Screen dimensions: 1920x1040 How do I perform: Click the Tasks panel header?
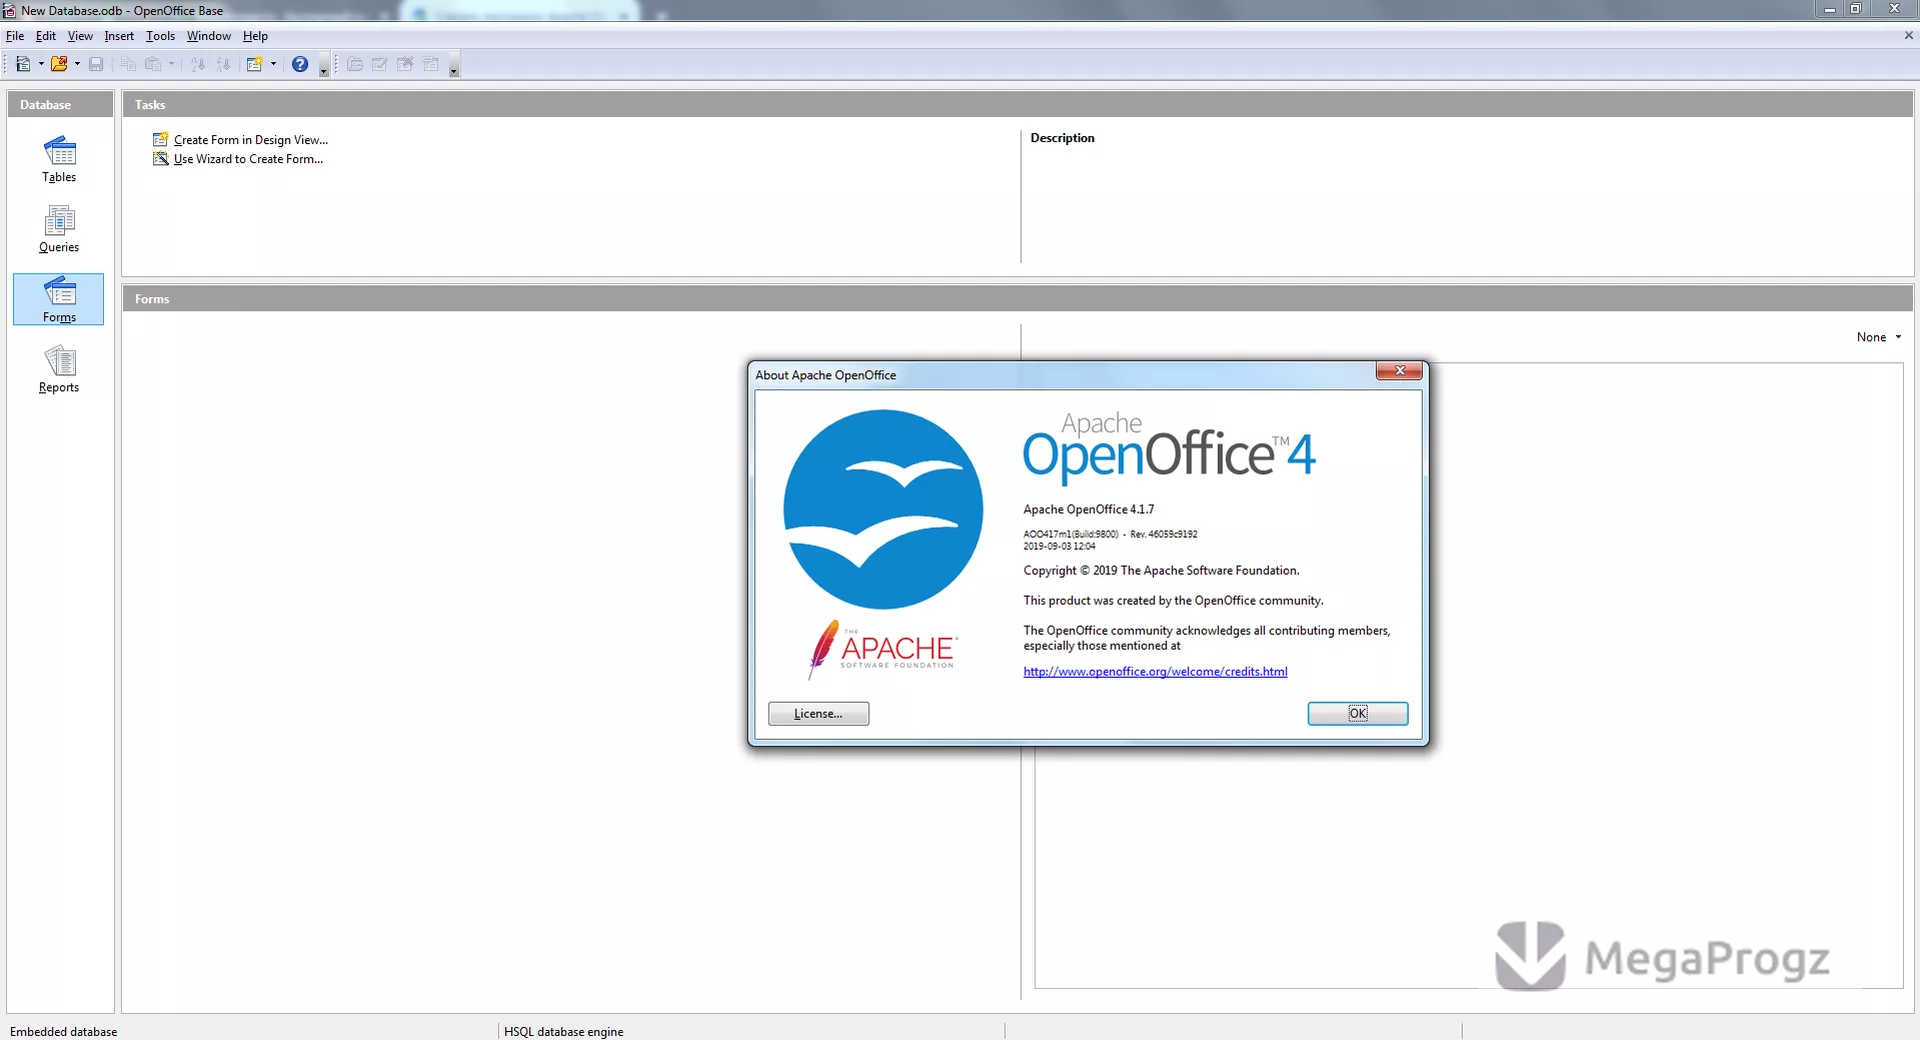pos(1018,104)
